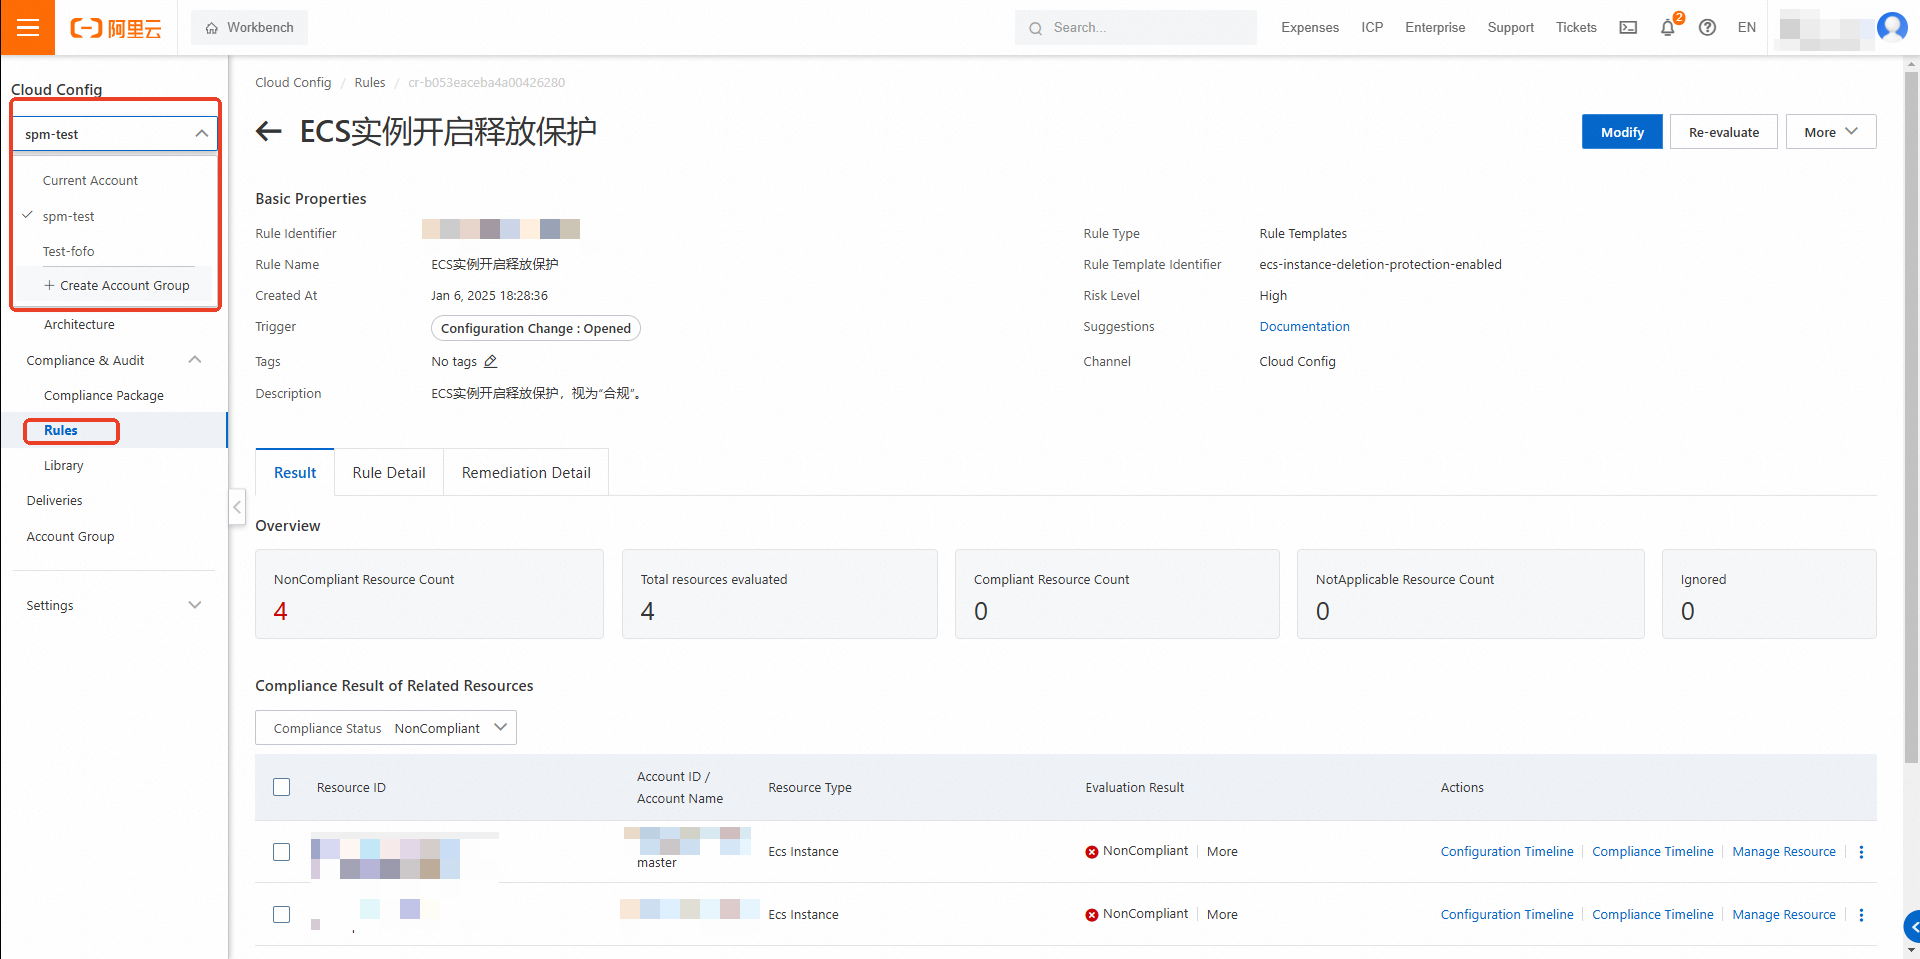Click Manage Resource for second row

(x=1784, y=915)
